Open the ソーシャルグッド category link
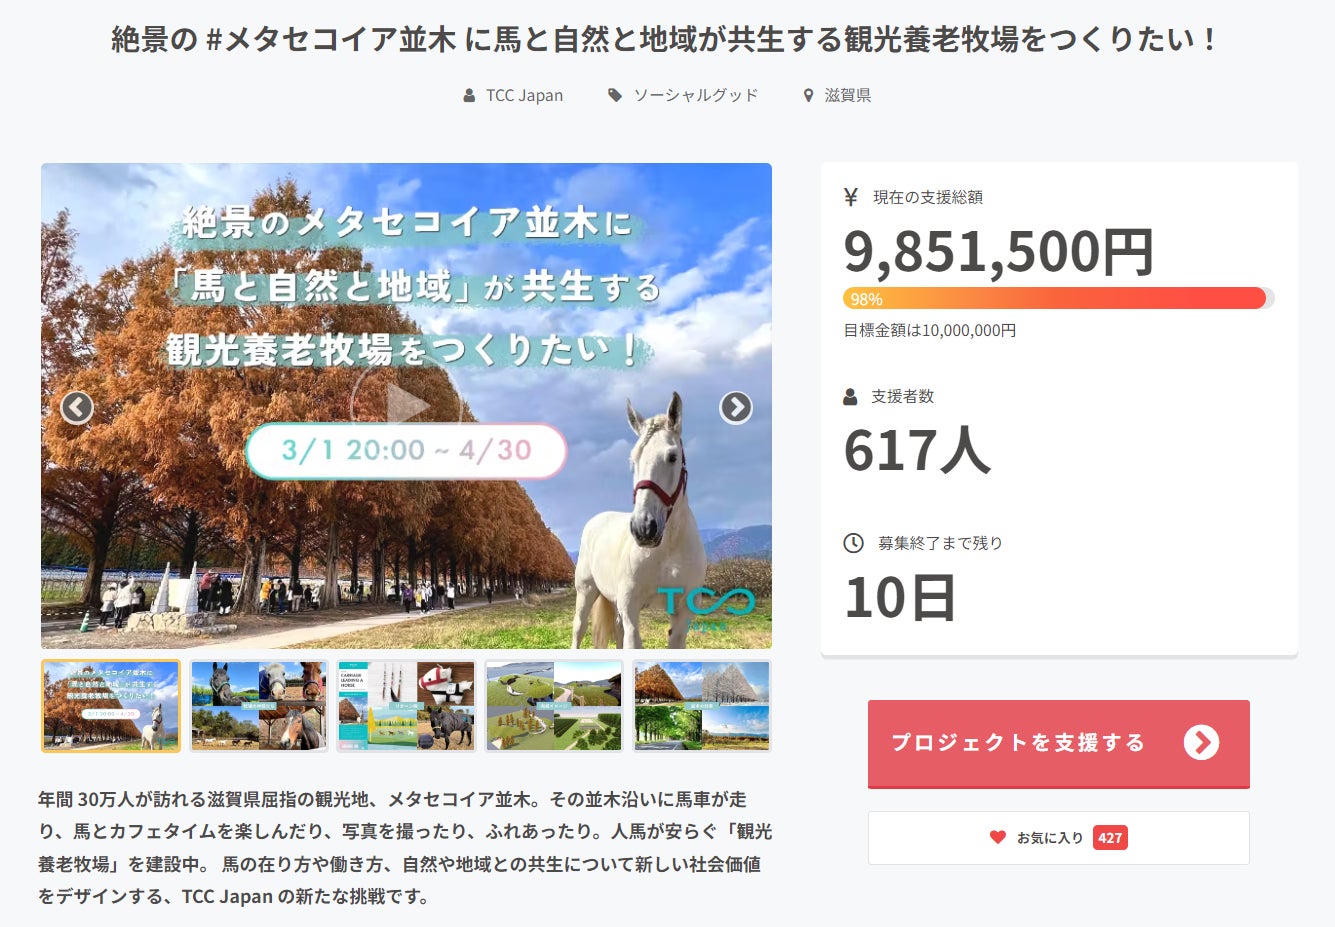The height and width of the screenshot is (927, 1335). (x=696, y=96)
